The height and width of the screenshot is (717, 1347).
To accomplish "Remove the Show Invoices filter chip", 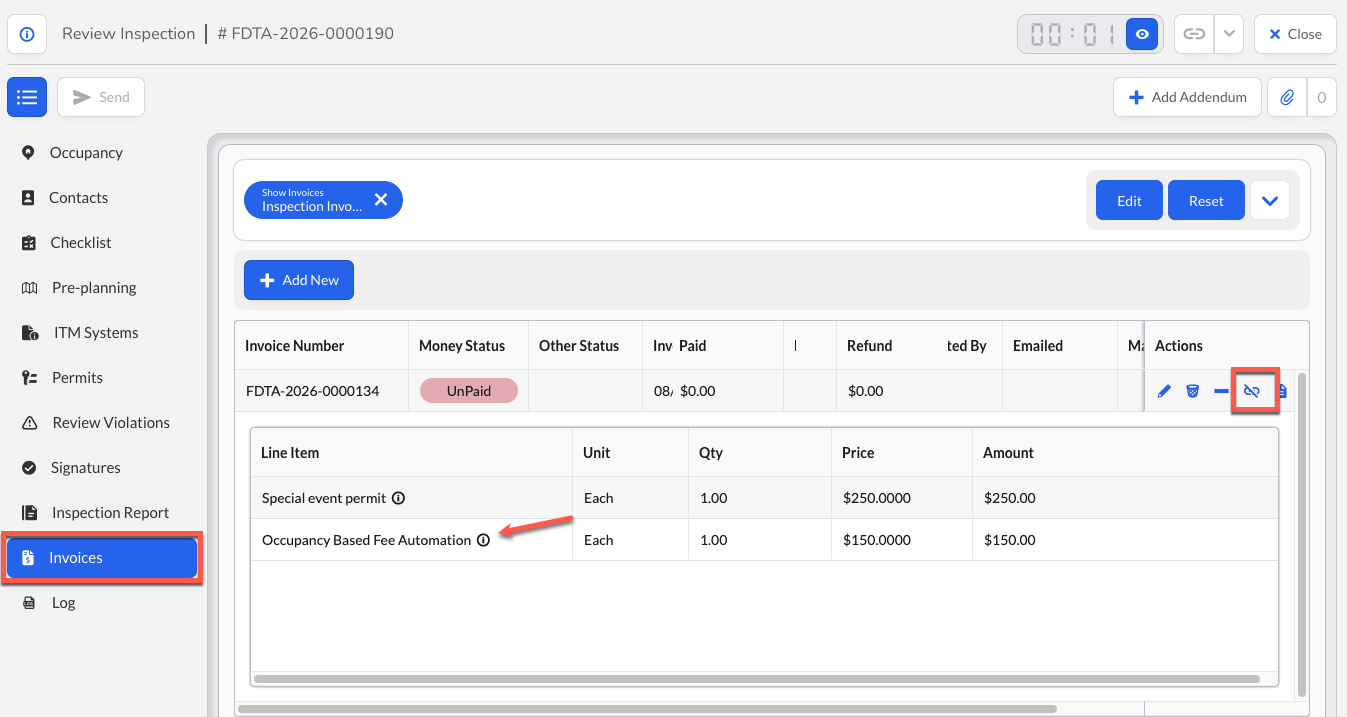I will (x=381, y=200).
